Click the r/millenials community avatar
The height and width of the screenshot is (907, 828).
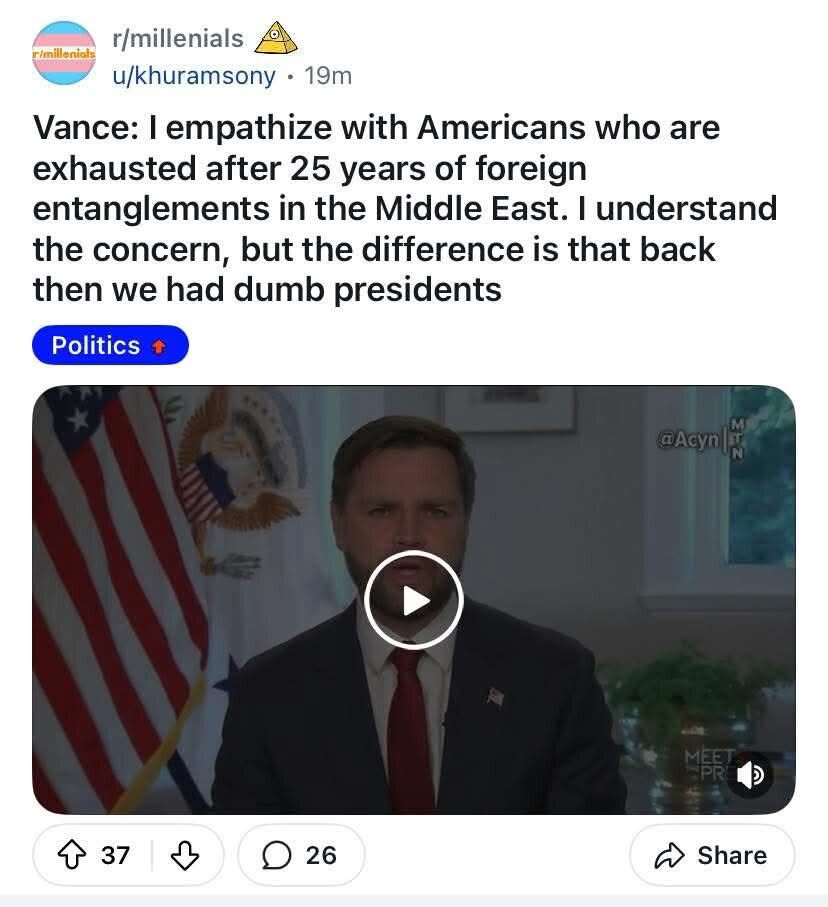64,53
